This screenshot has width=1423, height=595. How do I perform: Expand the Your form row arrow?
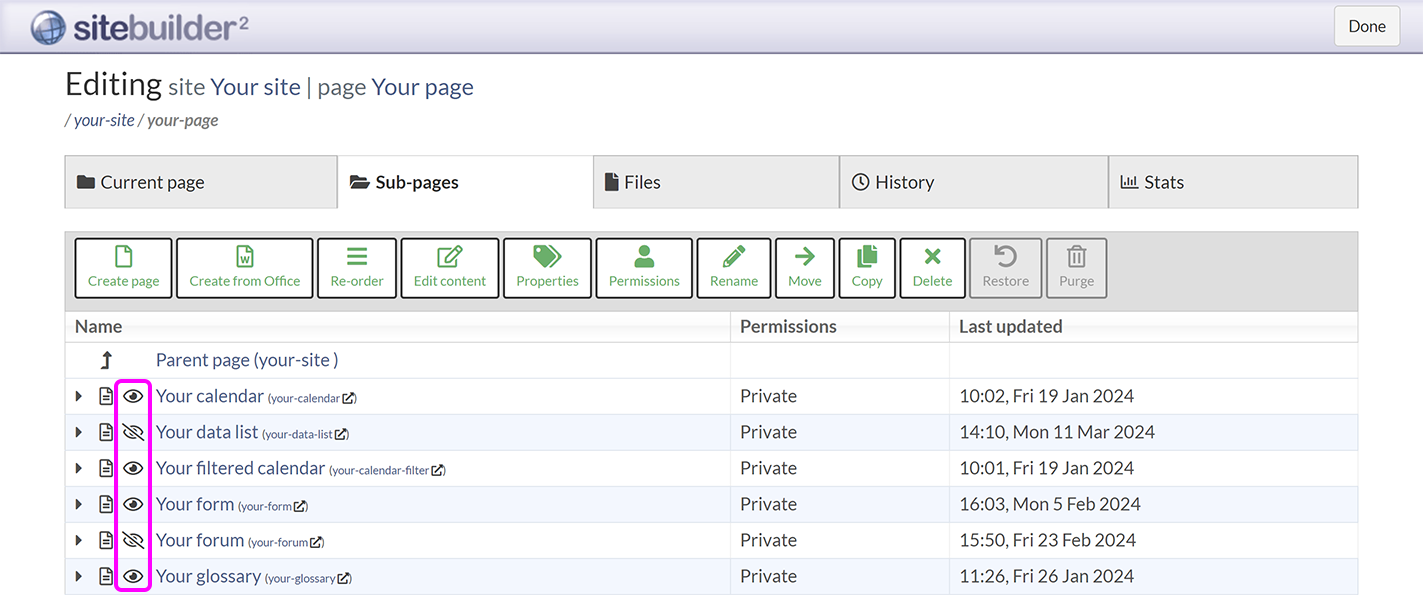tap(79, 504)
